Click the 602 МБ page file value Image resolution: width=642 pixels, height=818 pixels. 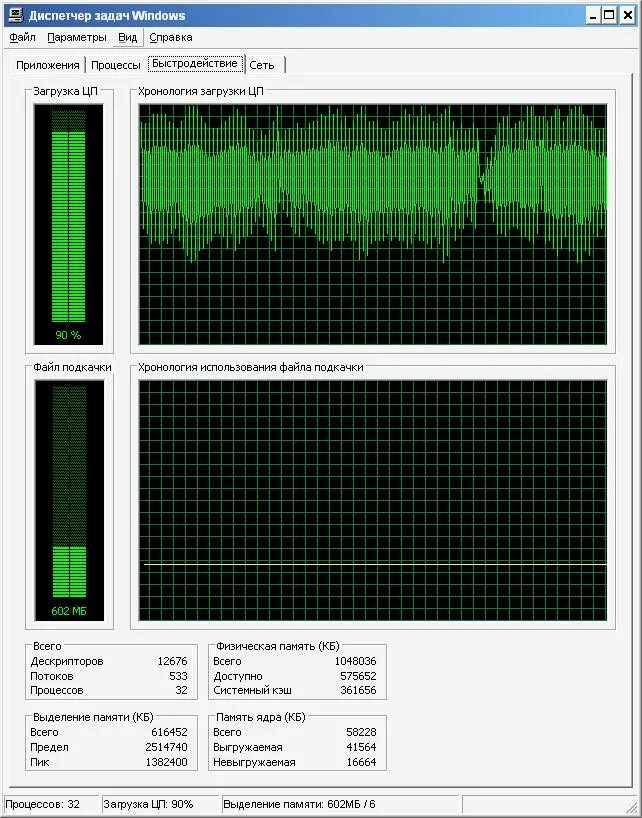[x=69, y=611]
